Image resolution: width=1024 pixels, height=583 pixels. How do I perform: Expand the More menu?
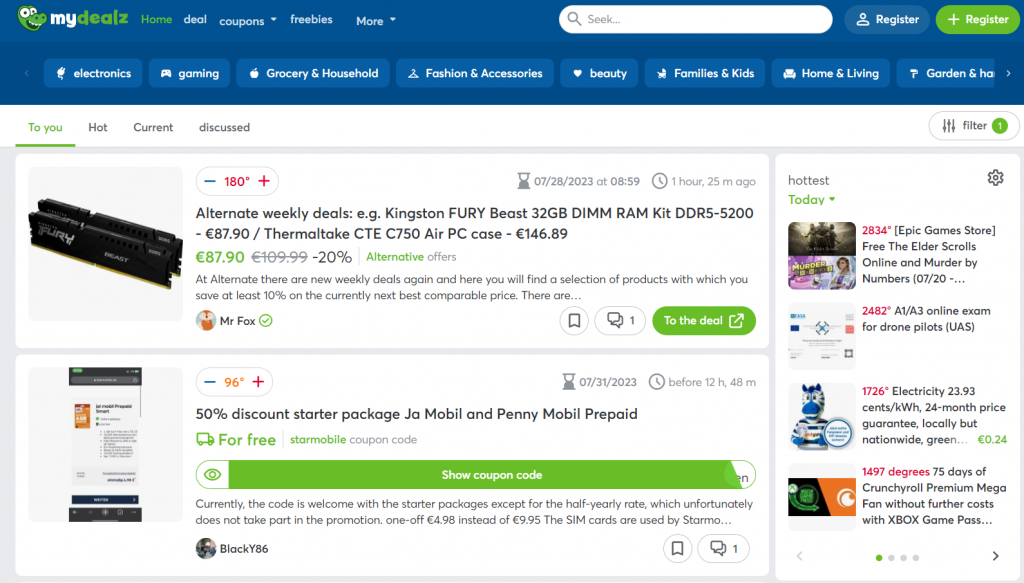pos(376,20)
